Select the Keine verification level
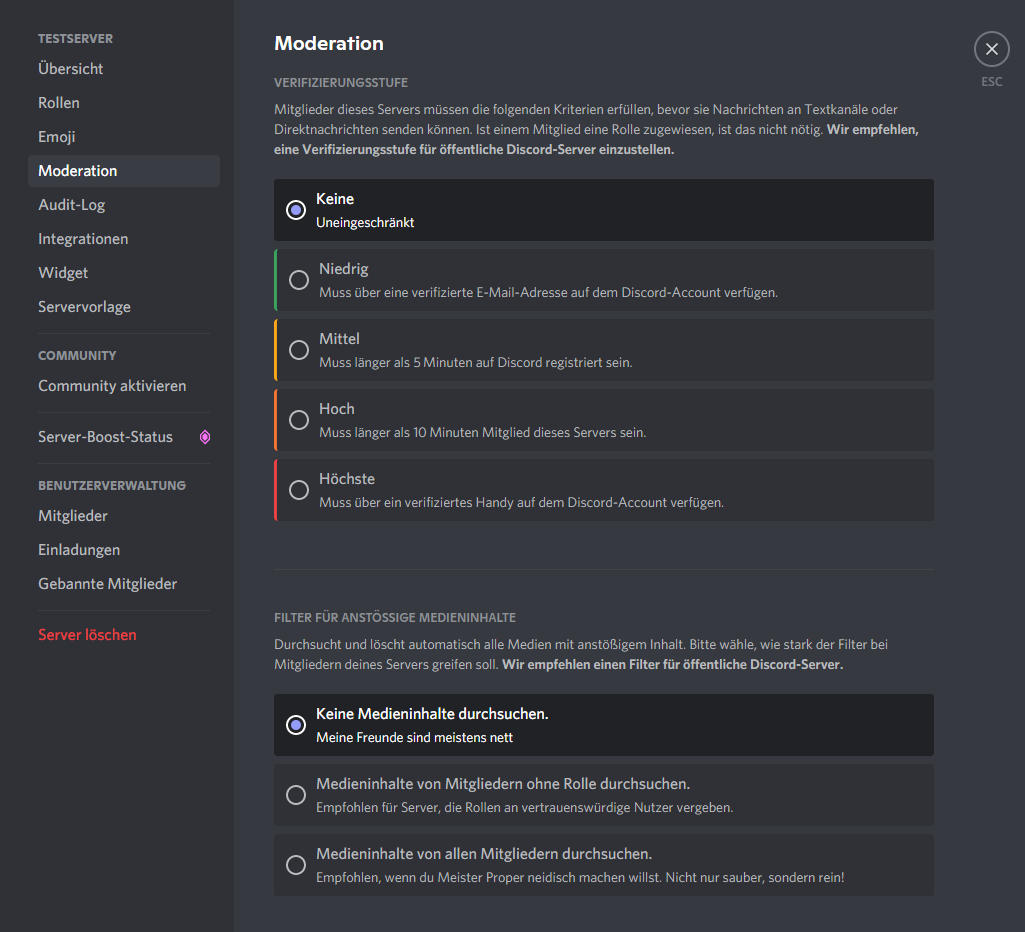This screenshot has width=1025, height=932. pyautogui.click(x=296, y=210)
